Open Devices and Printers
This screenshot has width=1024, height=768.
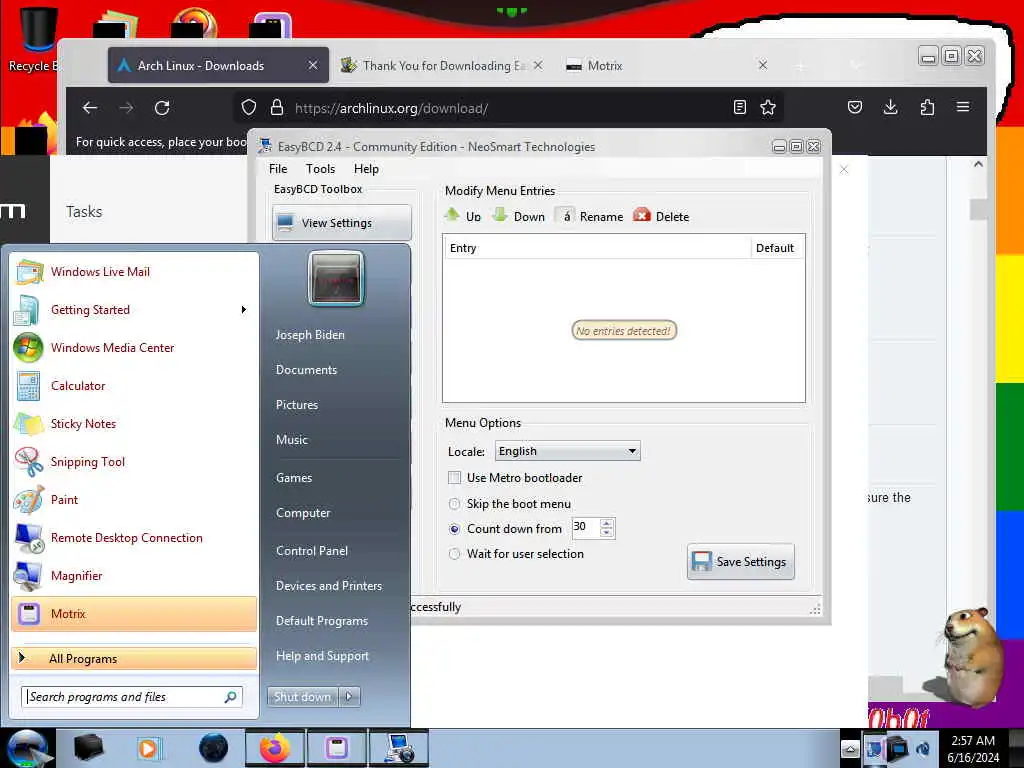click(328, 586)
